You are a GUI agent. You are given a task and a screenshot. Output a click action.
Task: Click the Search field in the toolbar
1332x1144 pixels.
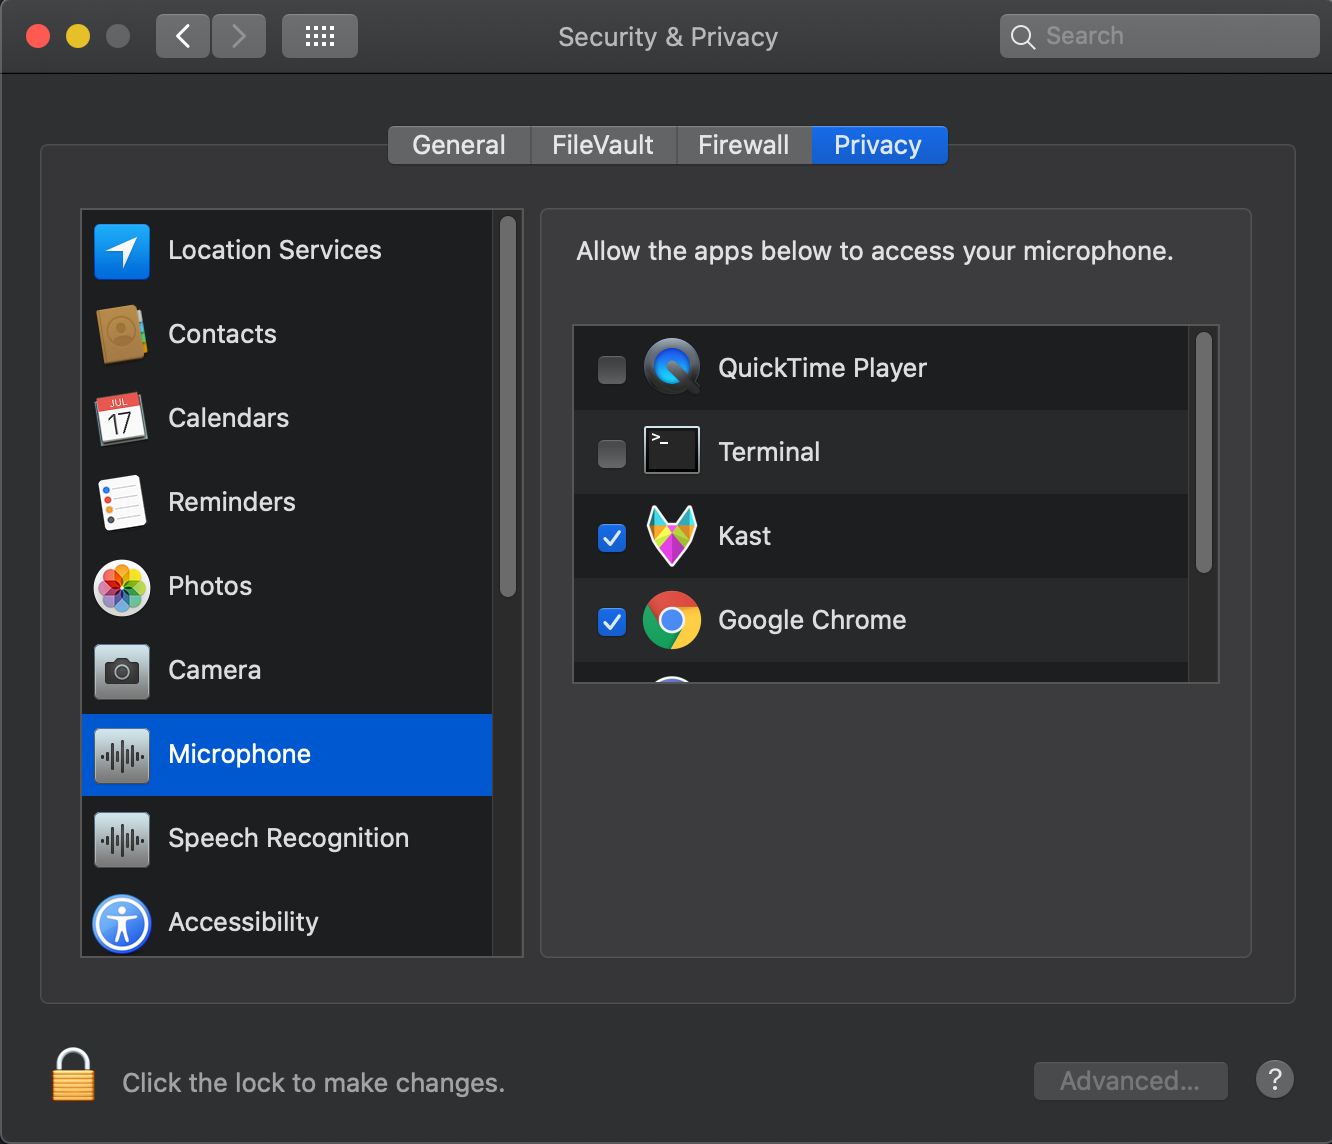[1160, 37]
